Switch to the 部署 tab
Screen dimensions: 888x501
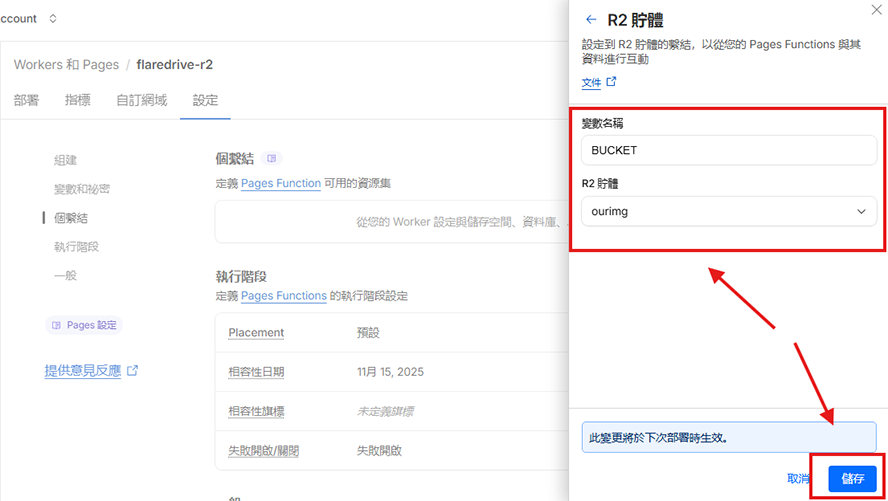click(x=26, y=100)
